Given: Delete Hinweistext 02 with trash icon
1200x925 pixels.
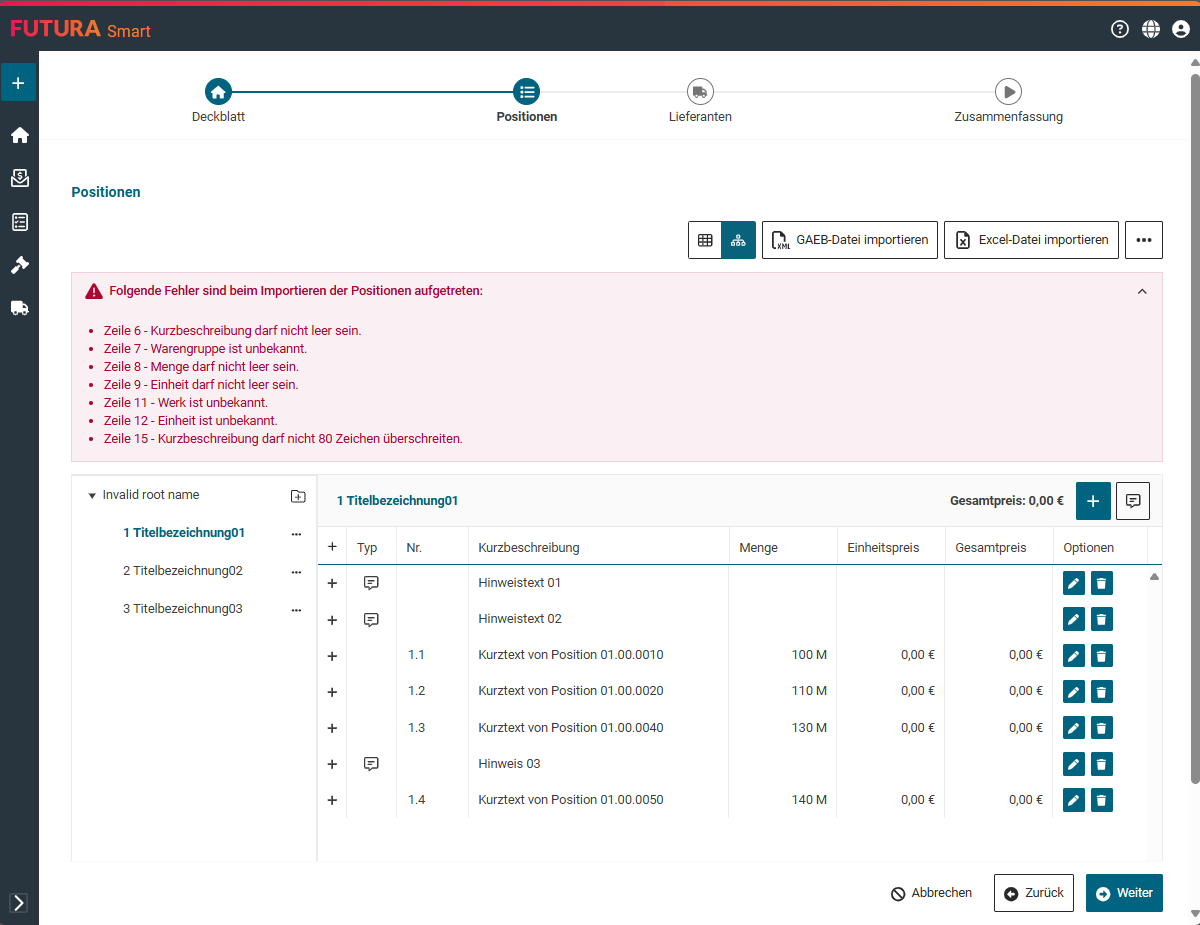Looking at the screenshot, I should coord(1101,620).
